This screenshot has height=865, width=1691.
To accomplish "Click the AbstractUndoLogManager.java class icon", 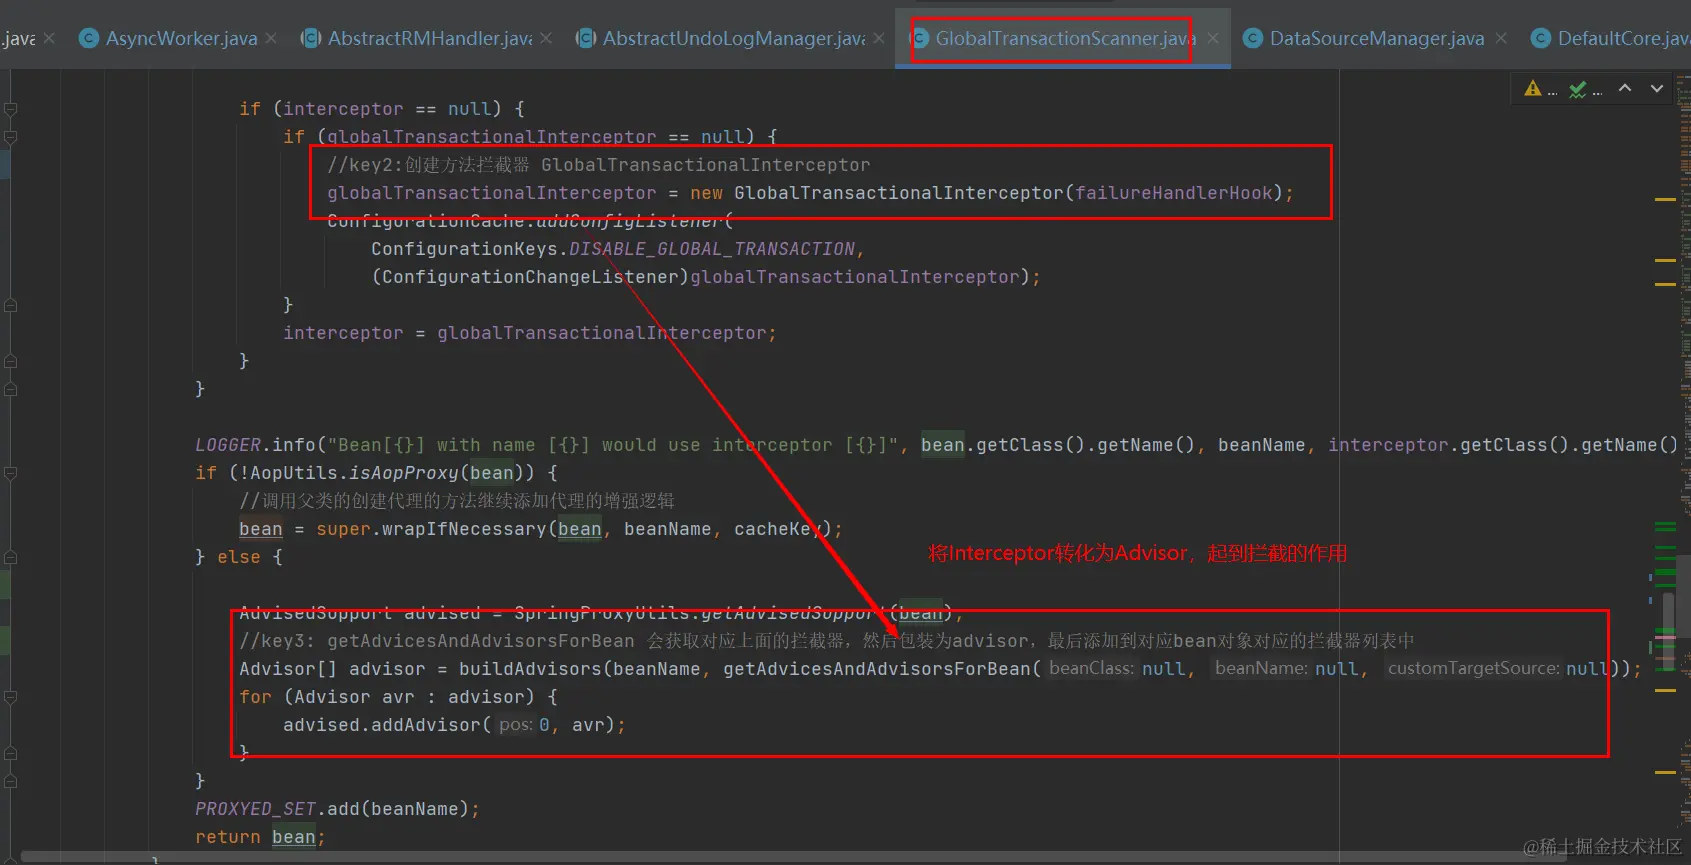I will click(586, 38).
